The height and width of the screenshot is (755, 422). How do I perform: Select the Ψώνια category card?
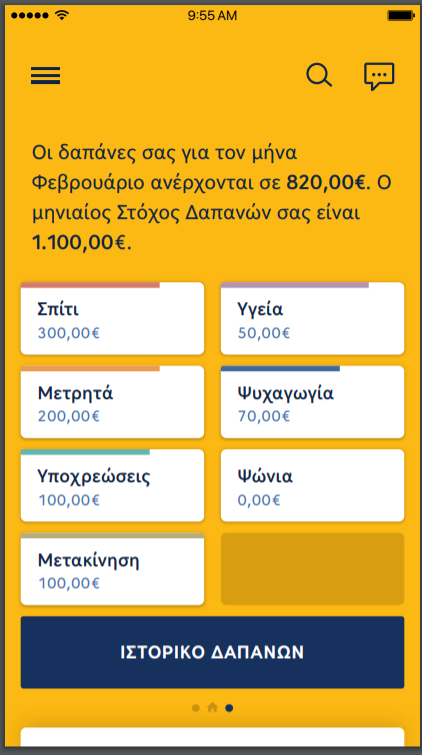pos(313,485)
